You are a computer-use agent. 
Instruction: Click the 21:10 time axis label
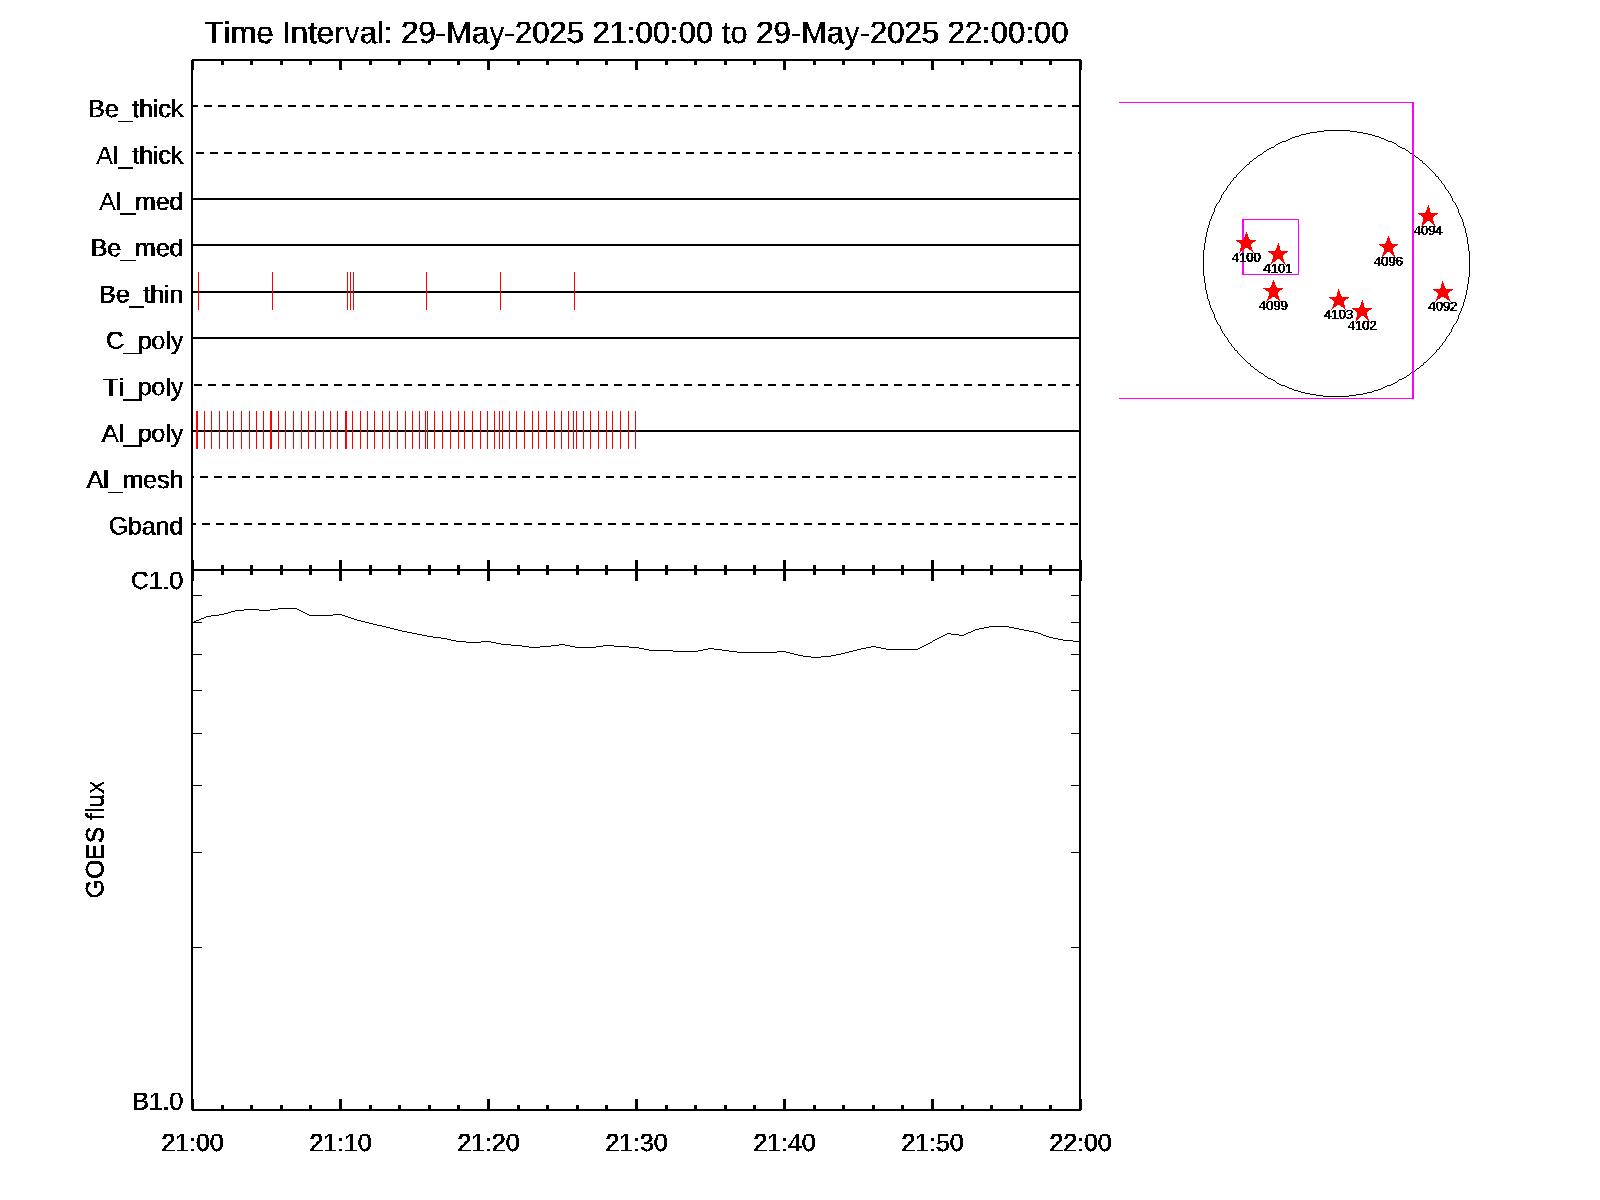(x=340, y=1143)
